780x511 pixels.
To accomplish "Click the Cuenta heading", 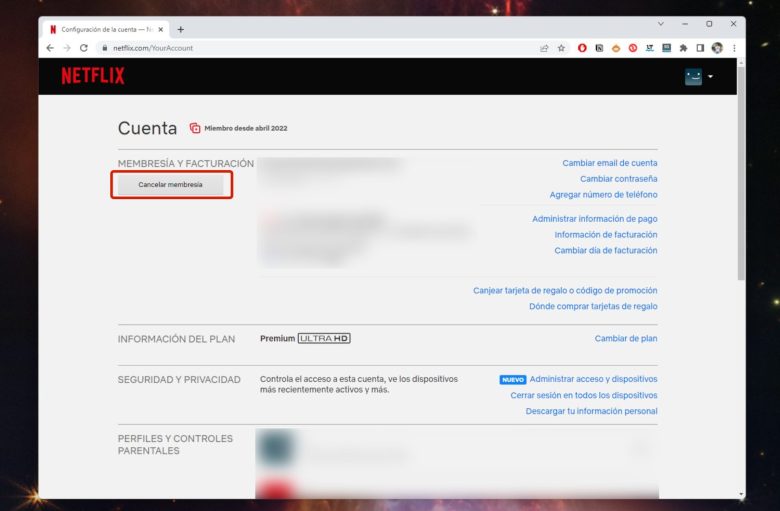I will point(147,128).
